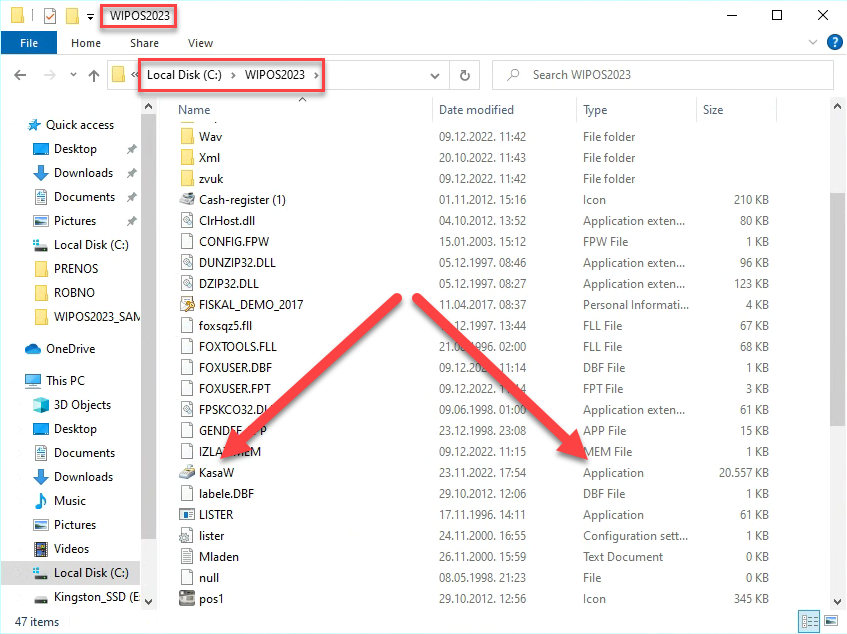Select the Cash-register (1) icon file
Screen dimensions: 847x634
(x=186, y=199)
